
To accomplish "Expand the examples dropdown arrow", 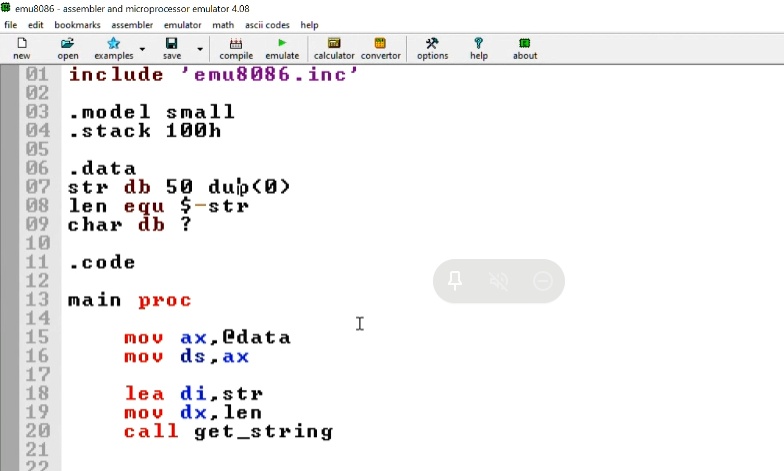I will coord(142,49).
